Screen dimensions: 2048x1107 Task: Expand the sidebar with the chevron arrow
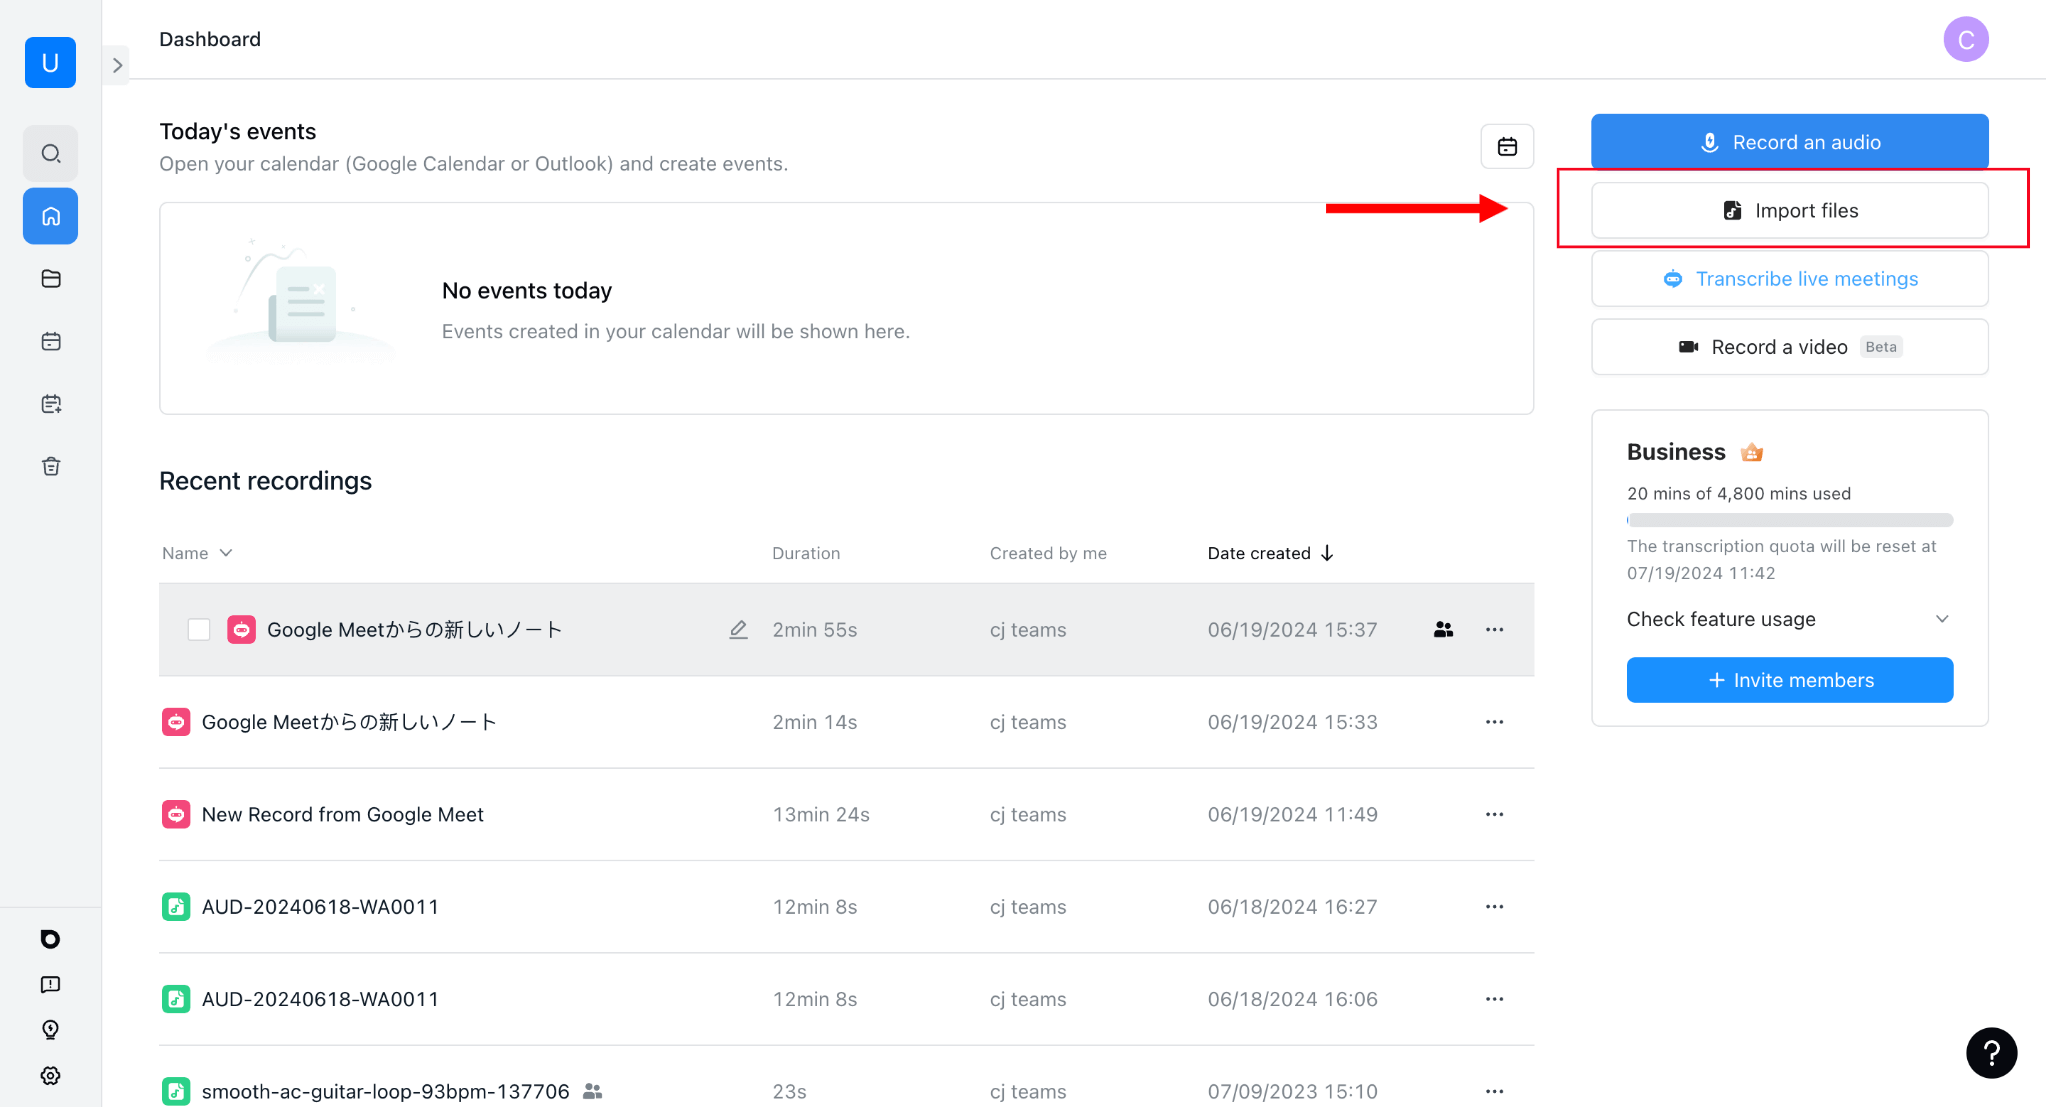pyautogui.click(x=117, y=65)
